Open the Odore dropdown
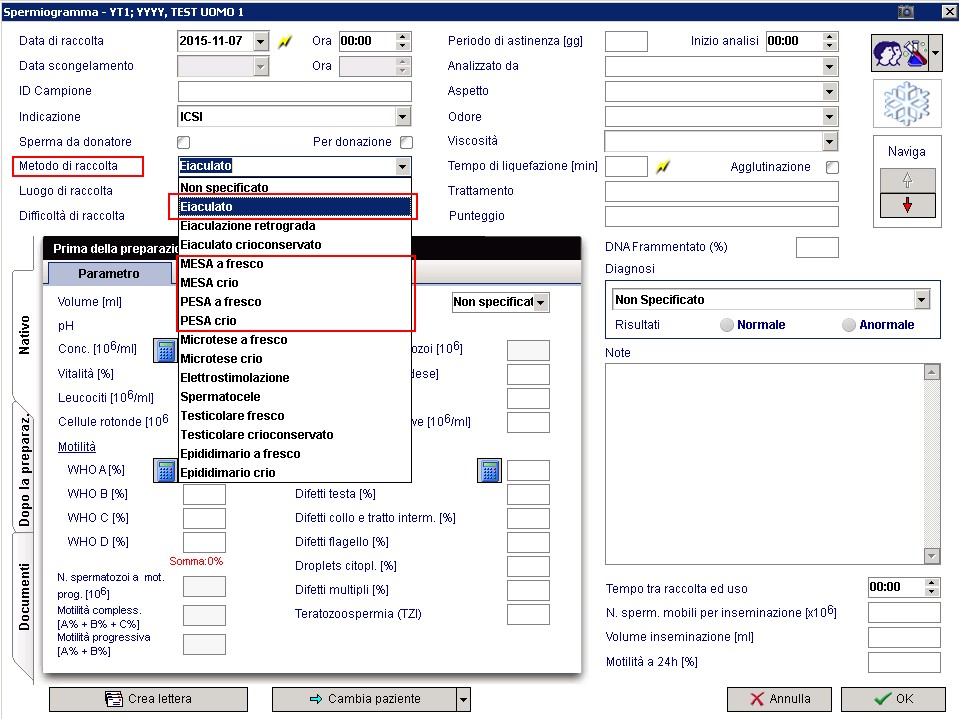959x719 pixels. click(x=829, y=117)
